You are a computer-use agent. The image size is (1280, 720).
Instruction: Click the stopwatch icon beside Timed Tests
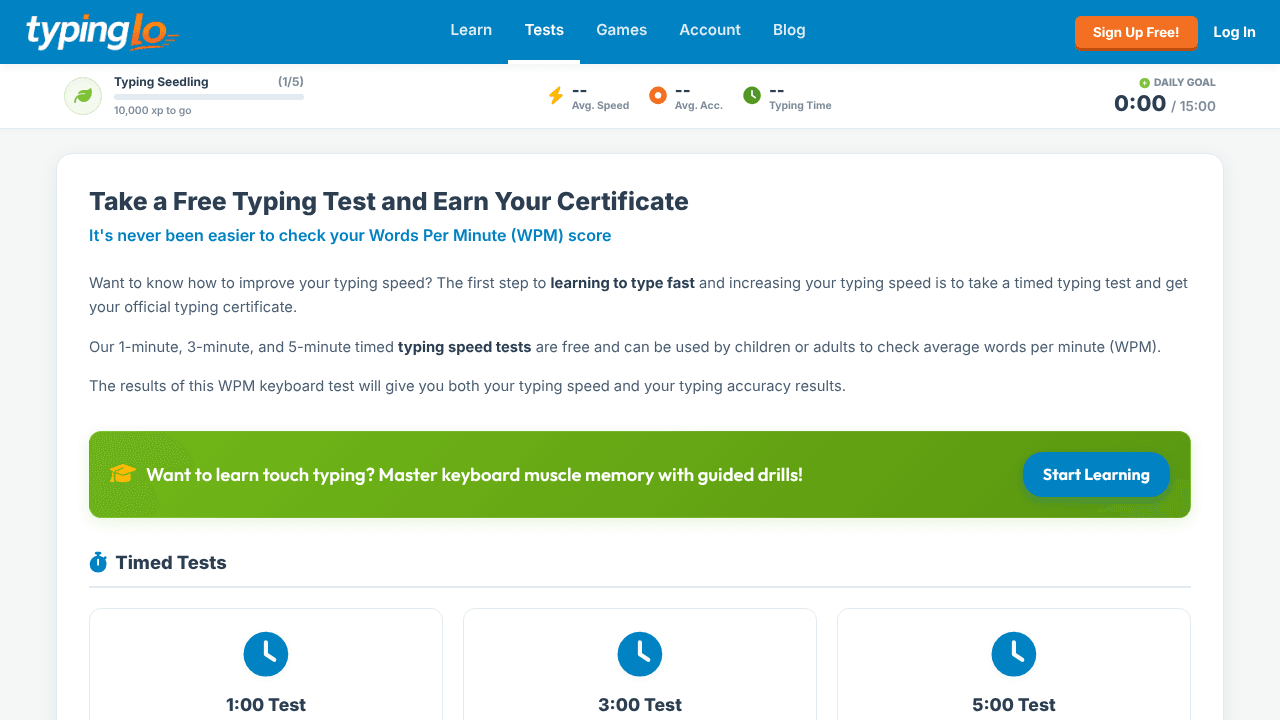tap(98, 562)
